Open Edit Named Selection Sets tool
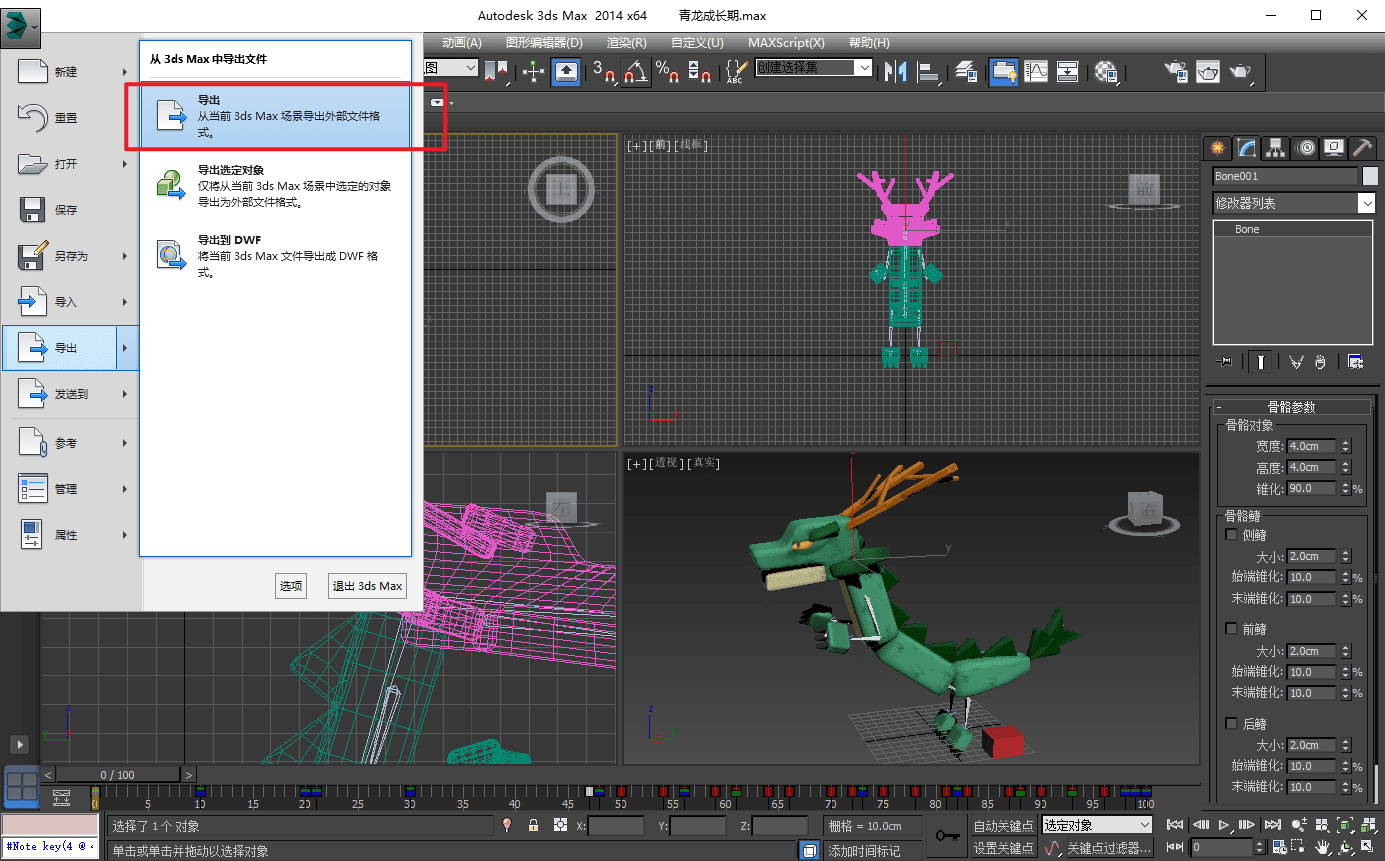Image resolution: width=1385 pixels, height=861 pixels. click(736, 71)
